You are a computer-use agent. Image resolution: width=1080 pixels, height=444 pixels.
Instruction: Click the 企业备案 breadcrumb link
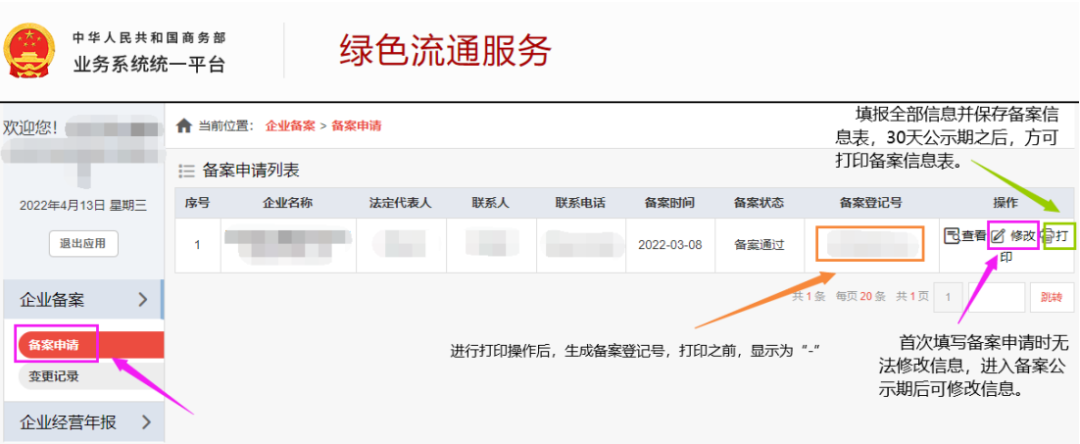pyautogui.click(x=290, y=126)
